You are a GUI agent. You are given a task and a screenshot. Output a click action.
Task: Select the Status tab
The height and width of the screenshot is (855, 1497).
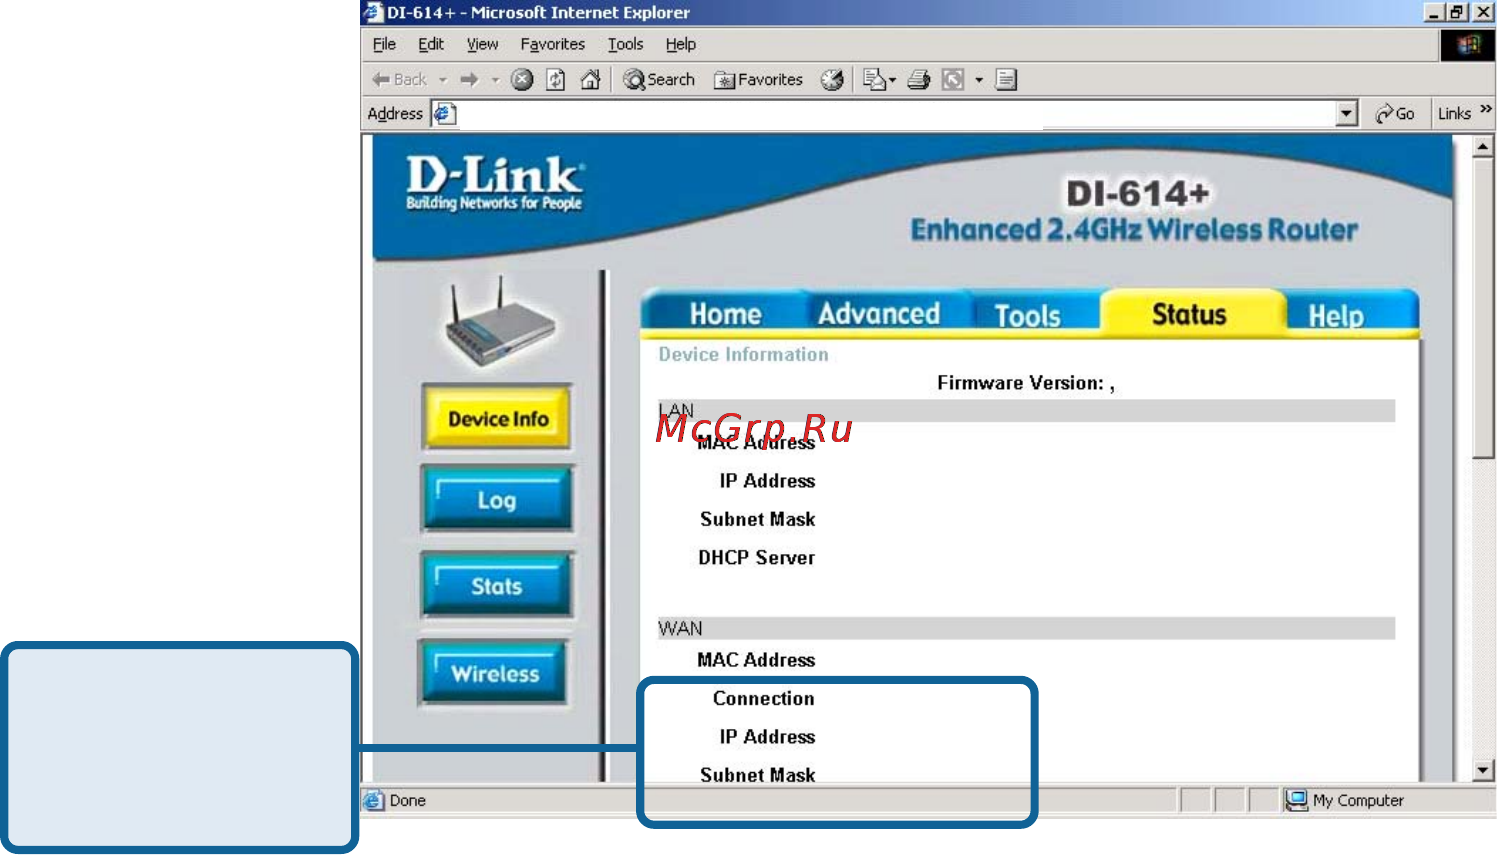point(1189,314)
